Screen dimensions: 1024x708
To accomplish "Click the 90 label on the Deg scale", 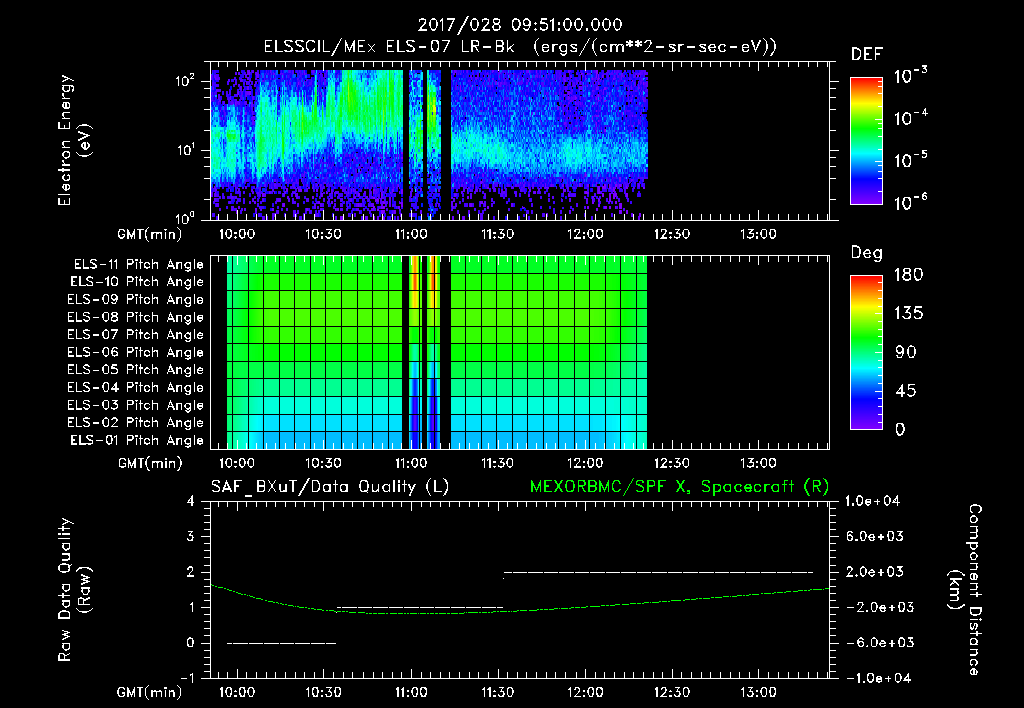I will (x=906, y=353).
